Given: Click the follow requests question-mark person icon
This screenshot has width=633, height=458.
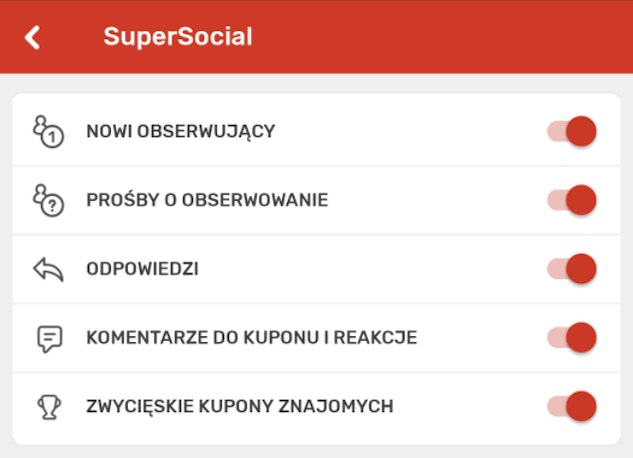Looking at the screenshot, I should [x=47, y=200].
